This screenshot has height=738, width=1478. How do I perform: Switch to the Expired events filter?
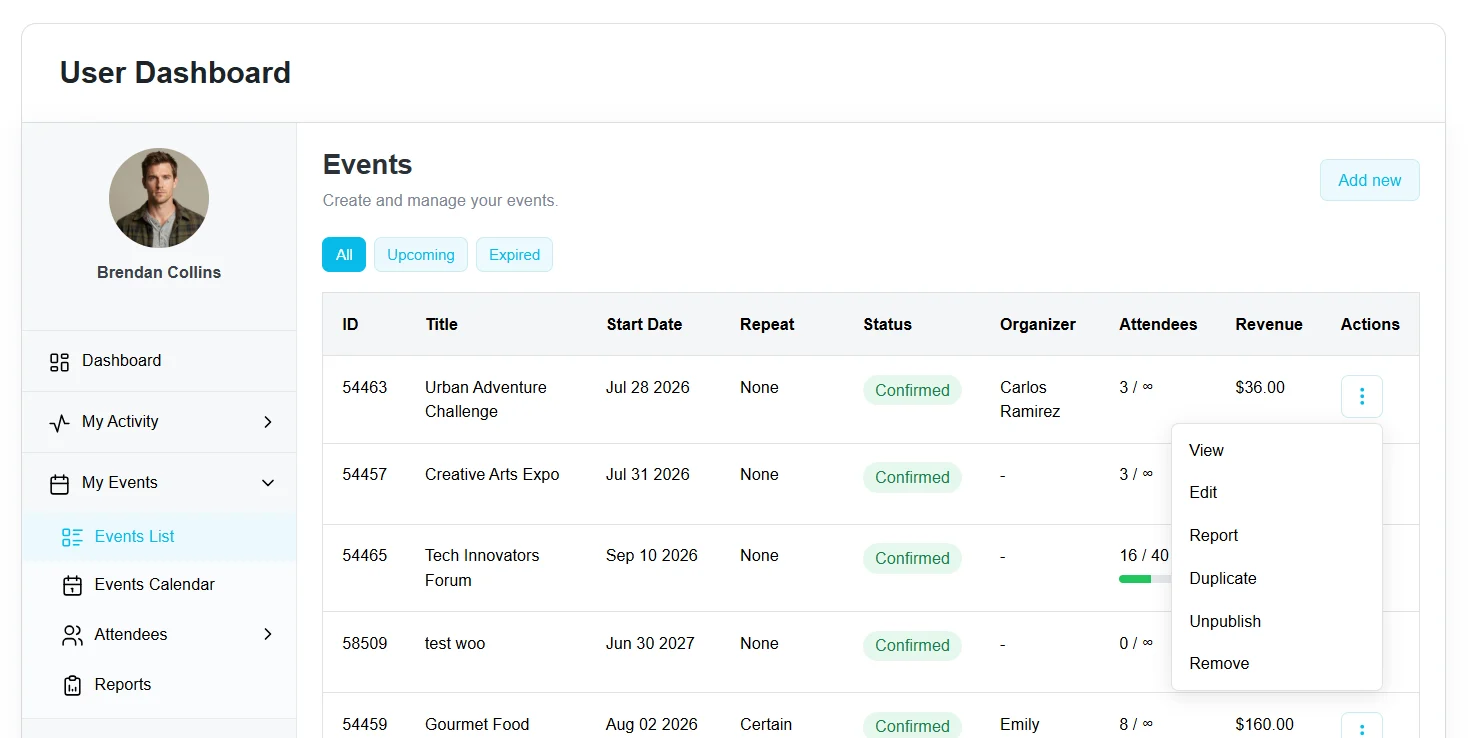pyautogui.click(x=514, y=255)
